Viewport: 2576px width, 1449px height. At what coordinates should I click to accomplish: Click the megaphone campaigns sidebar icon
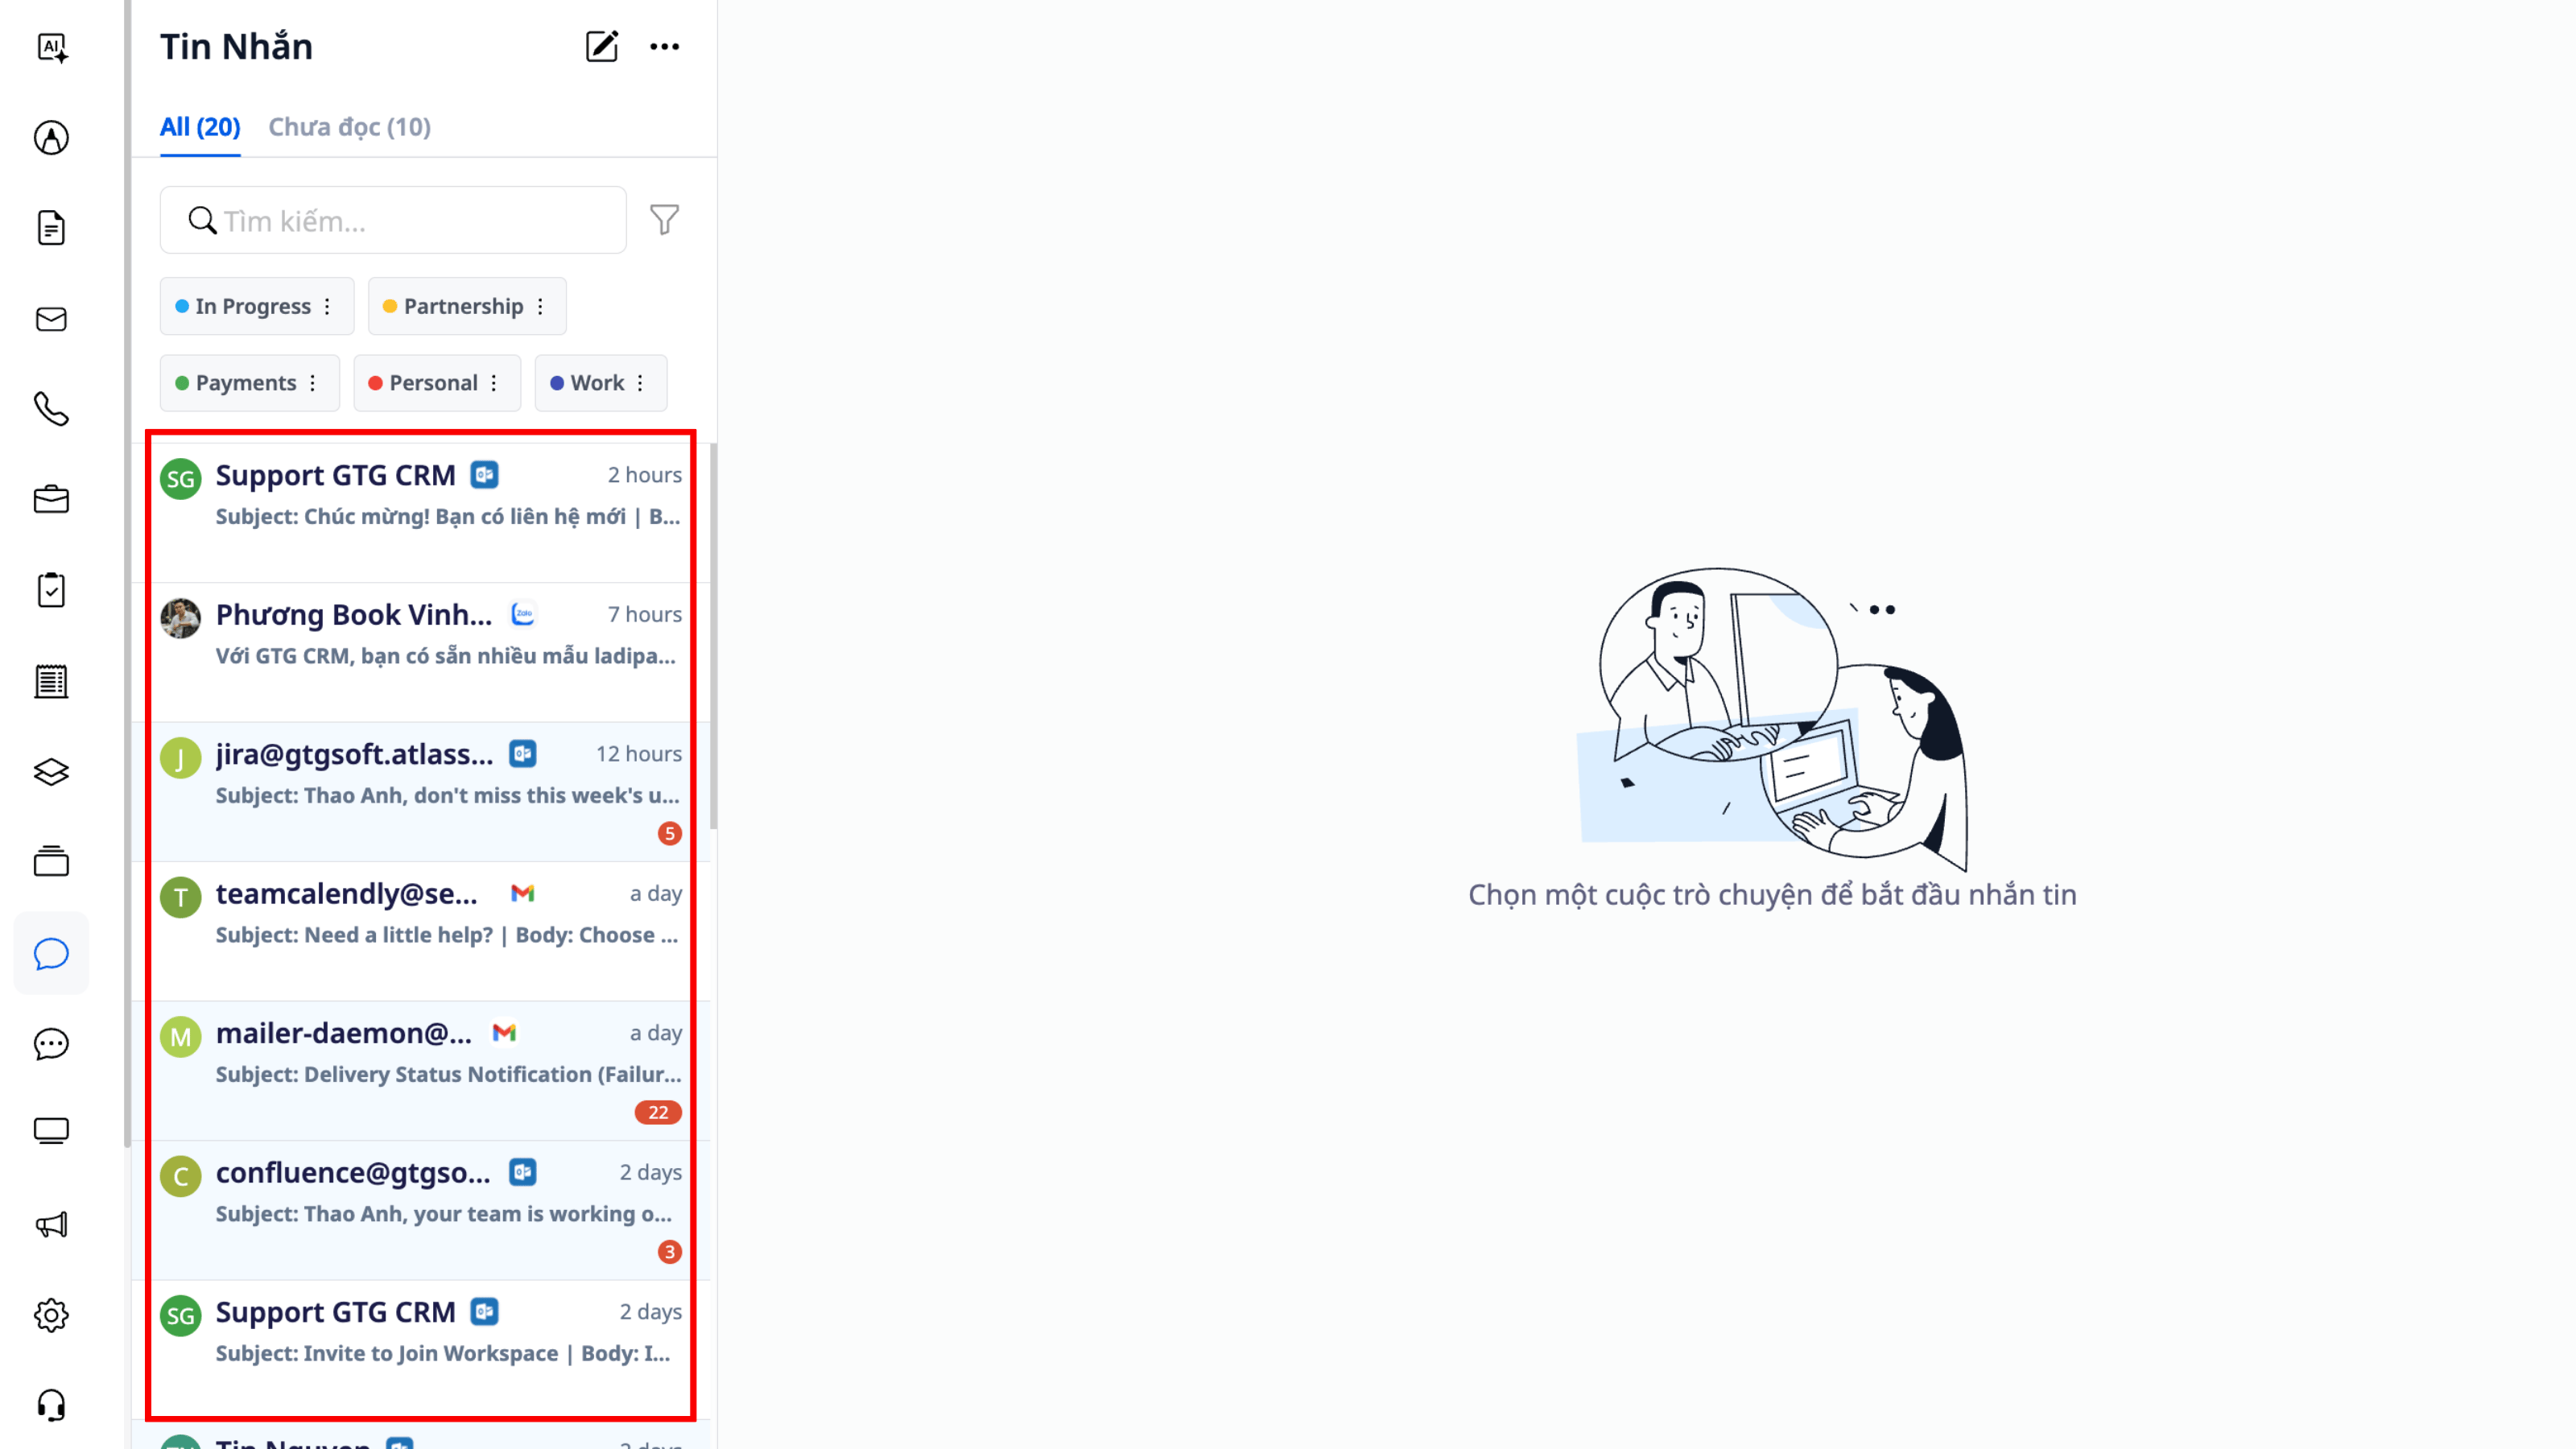(x=51, y=1224)
